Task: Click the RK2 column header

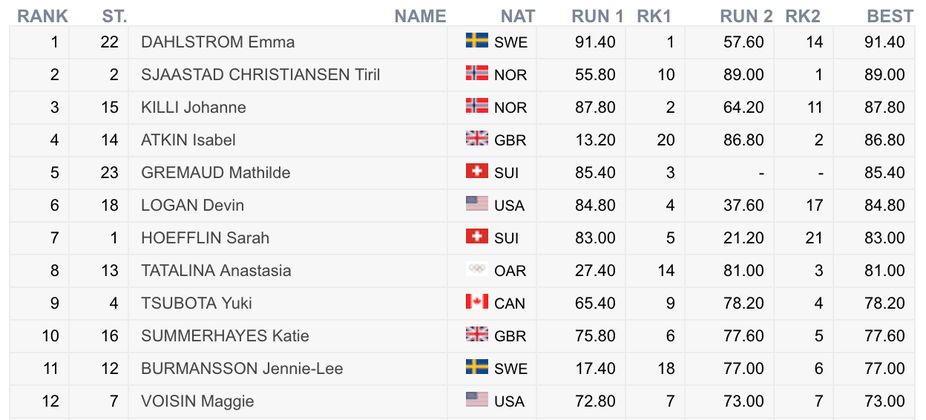Action: [x=803, y=16]
